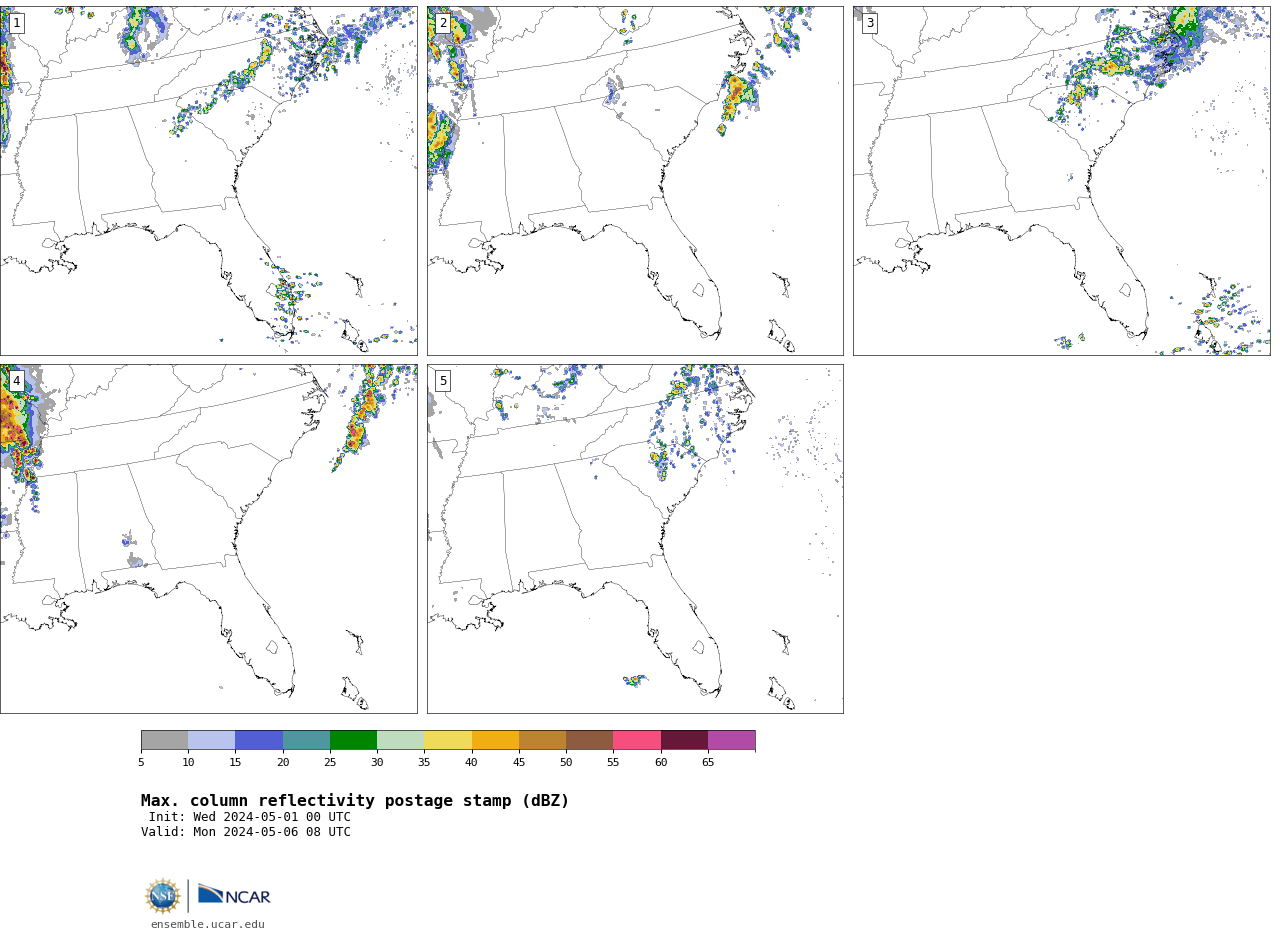The width and height of the screenshot is (1280, 936).
Task: Open ensemble member 1 reflectivity map
Action: [x=208, y=181]
